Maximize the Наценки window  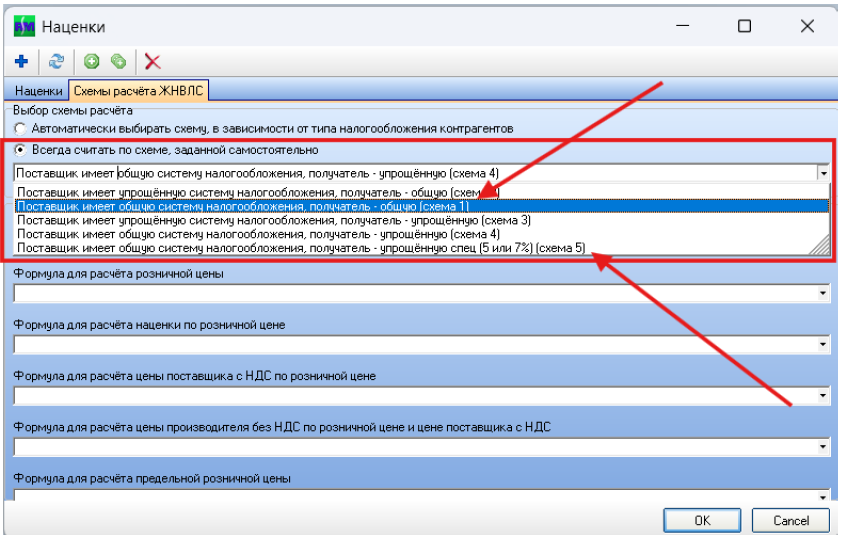tap(744, 27)
